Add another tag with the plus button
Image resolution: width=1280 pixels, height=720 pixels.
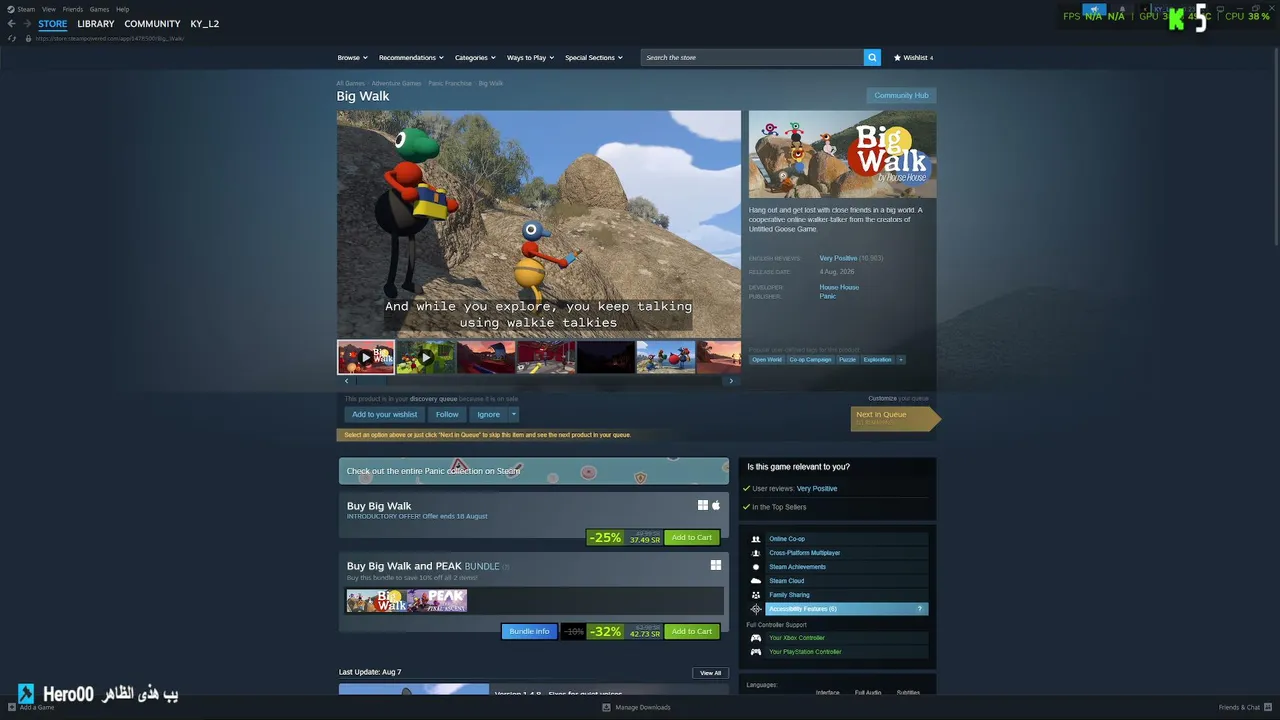901,360
